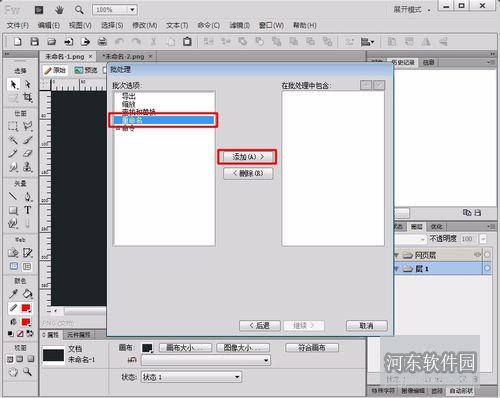Select the Brush tool
This screenshot has width=500, height=398.
click(x=28, y=140)
